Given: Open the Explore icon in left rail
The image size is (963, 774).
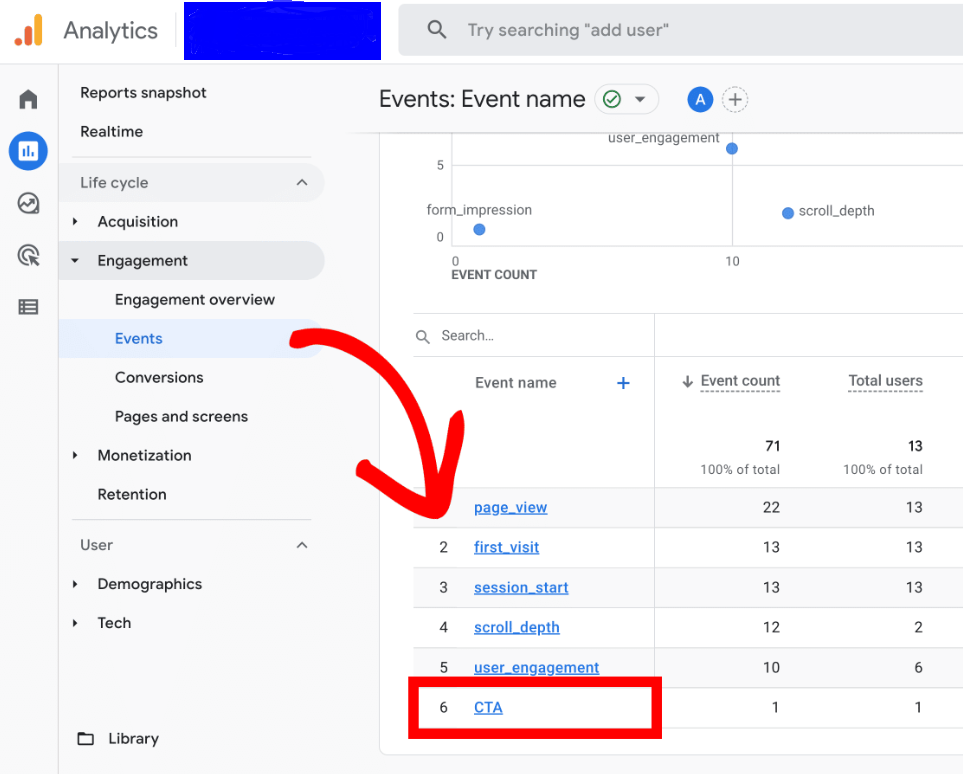Looking at the screenshot, I should click(28, 203).
